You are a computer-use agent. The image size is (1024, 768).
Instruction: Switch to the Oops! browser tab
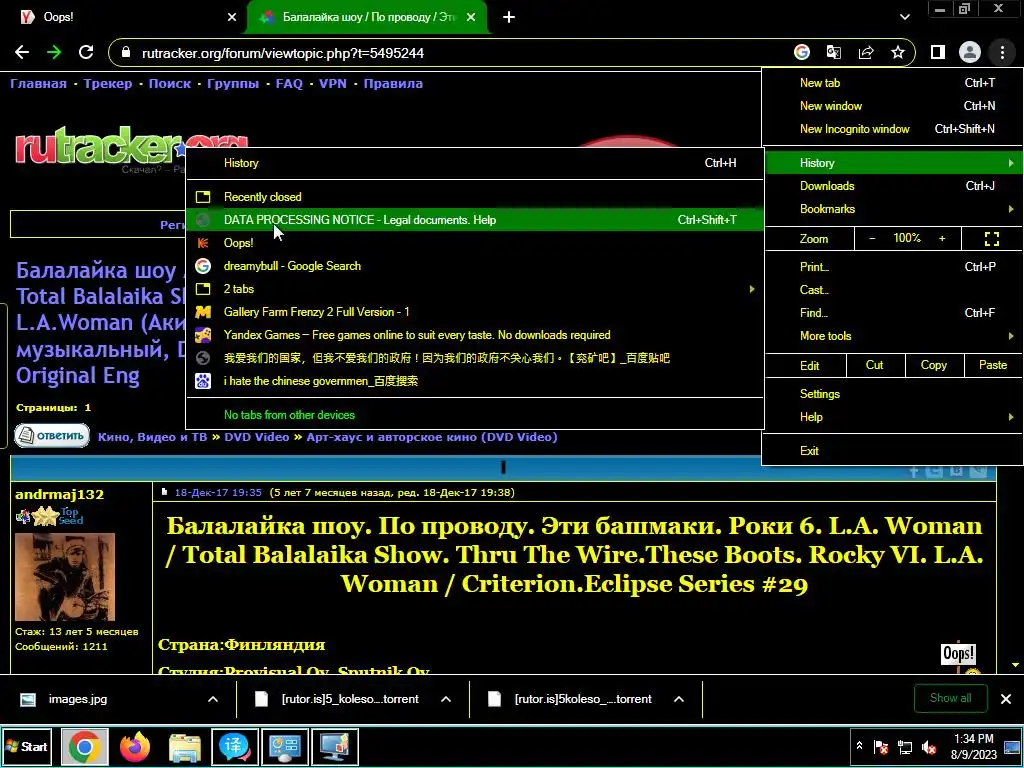[129, 17]
